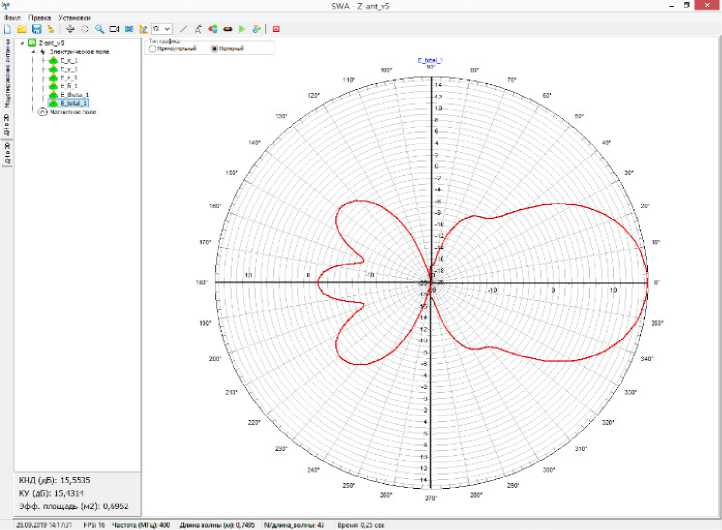Select the rectangular plot type radio button
The width and height of the screenshot is (722, 530).
(x=152, y=48)
